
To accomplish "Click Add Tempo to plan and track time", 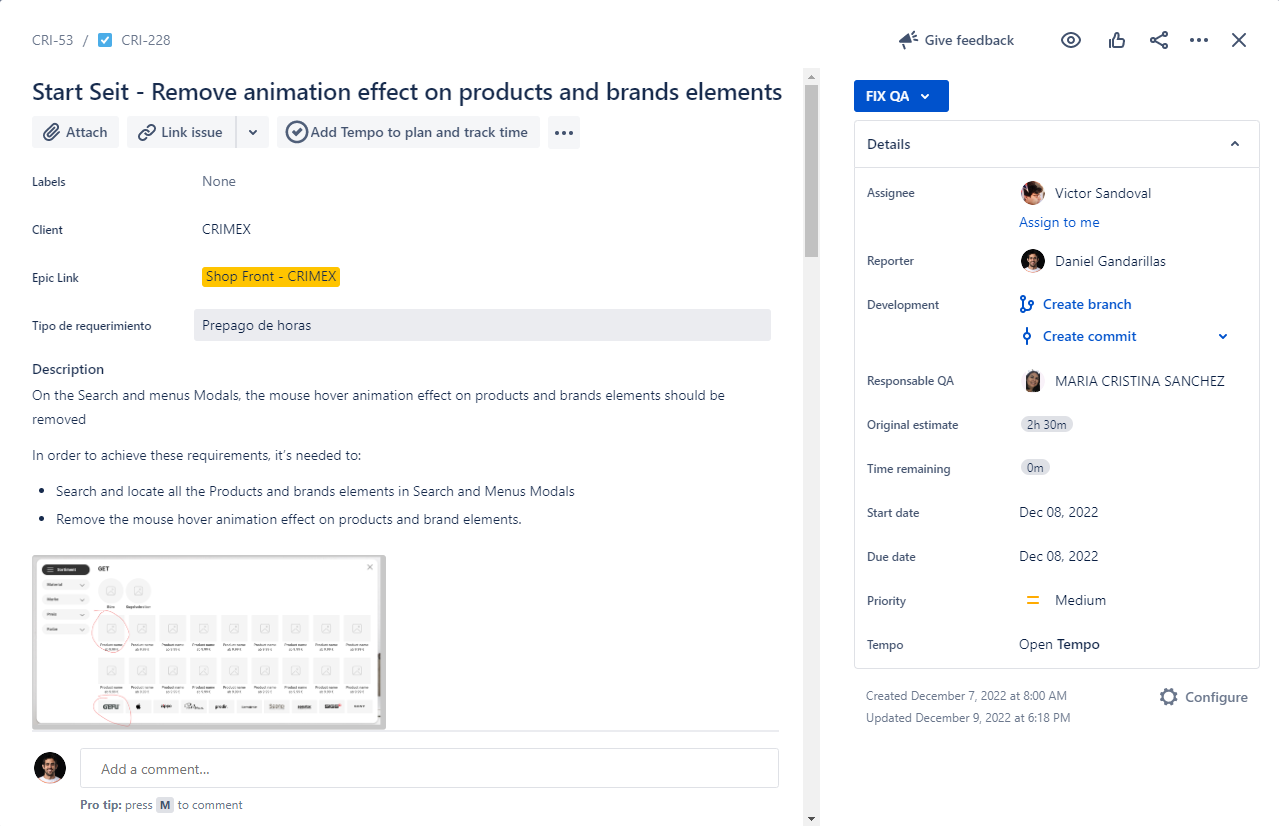I will point(408,132).
